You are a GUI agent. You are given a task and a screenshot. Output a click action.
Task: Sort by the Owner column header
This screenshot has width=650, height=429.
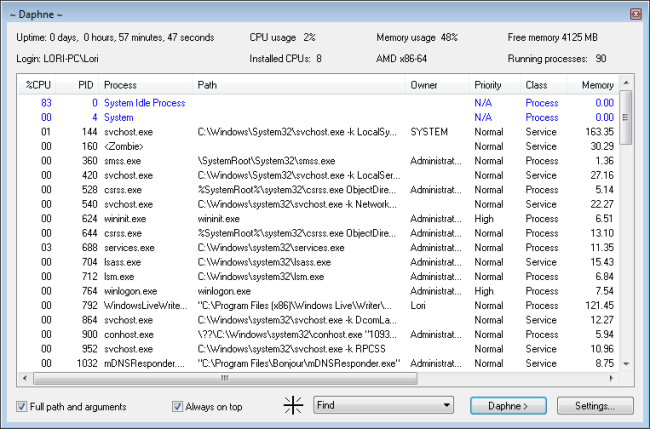click(437, 85)
